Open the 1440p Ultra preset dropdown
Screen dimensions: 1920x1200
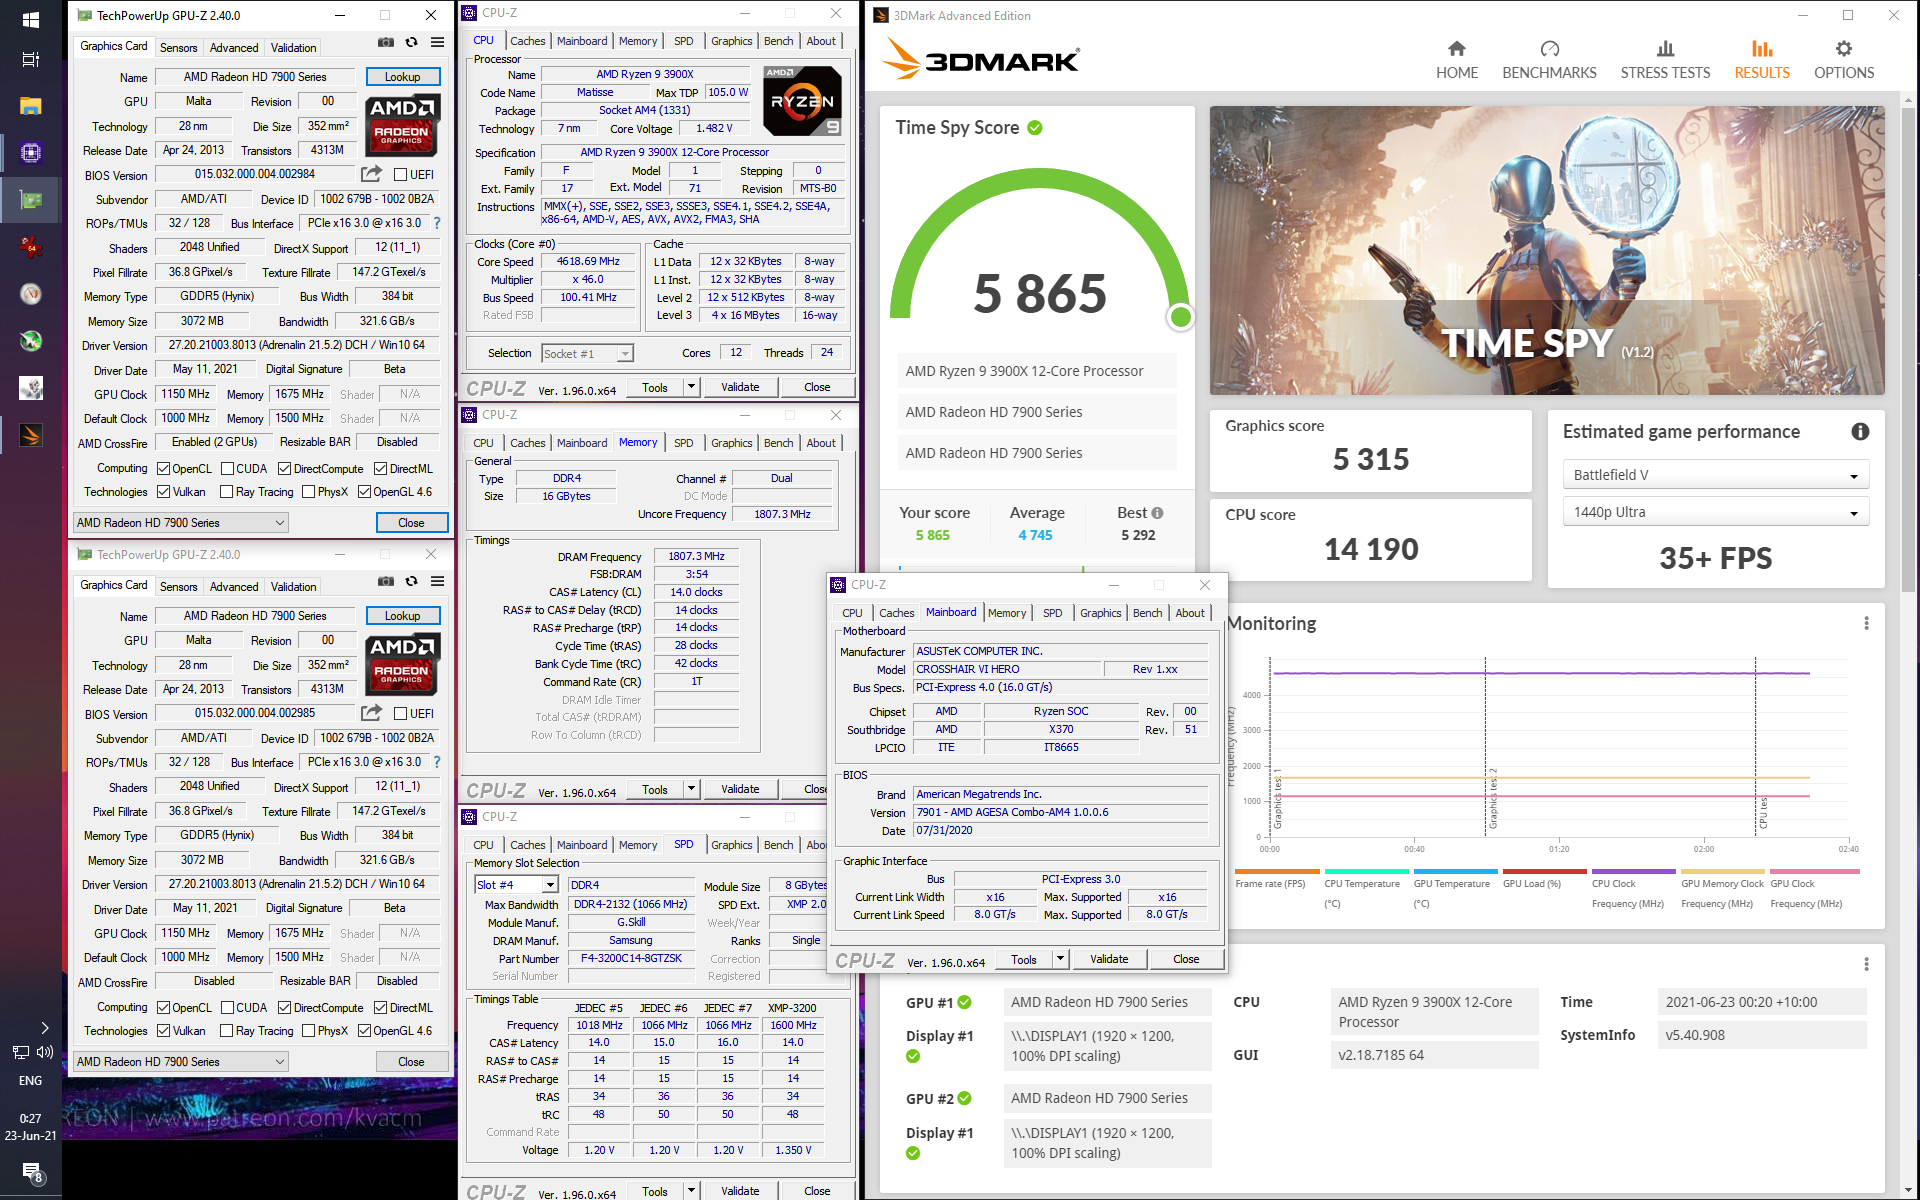[1715, 512]
